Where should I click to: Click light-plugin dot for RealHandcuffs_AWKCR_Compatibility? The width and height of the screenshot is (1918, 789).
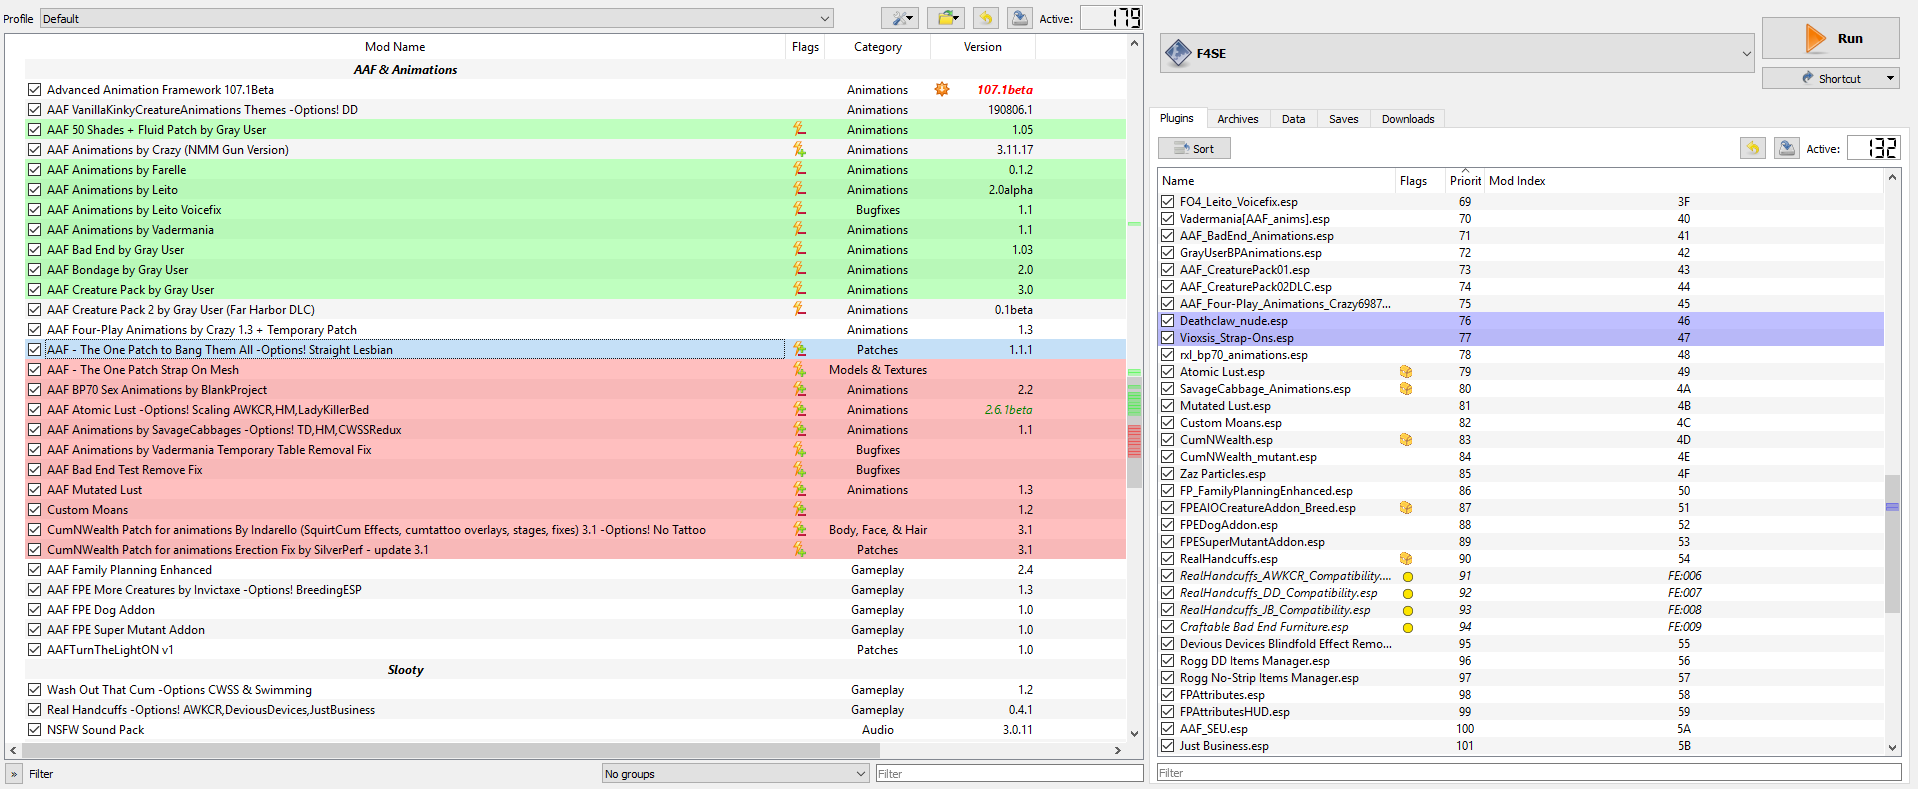click(x=1408, y=577)
